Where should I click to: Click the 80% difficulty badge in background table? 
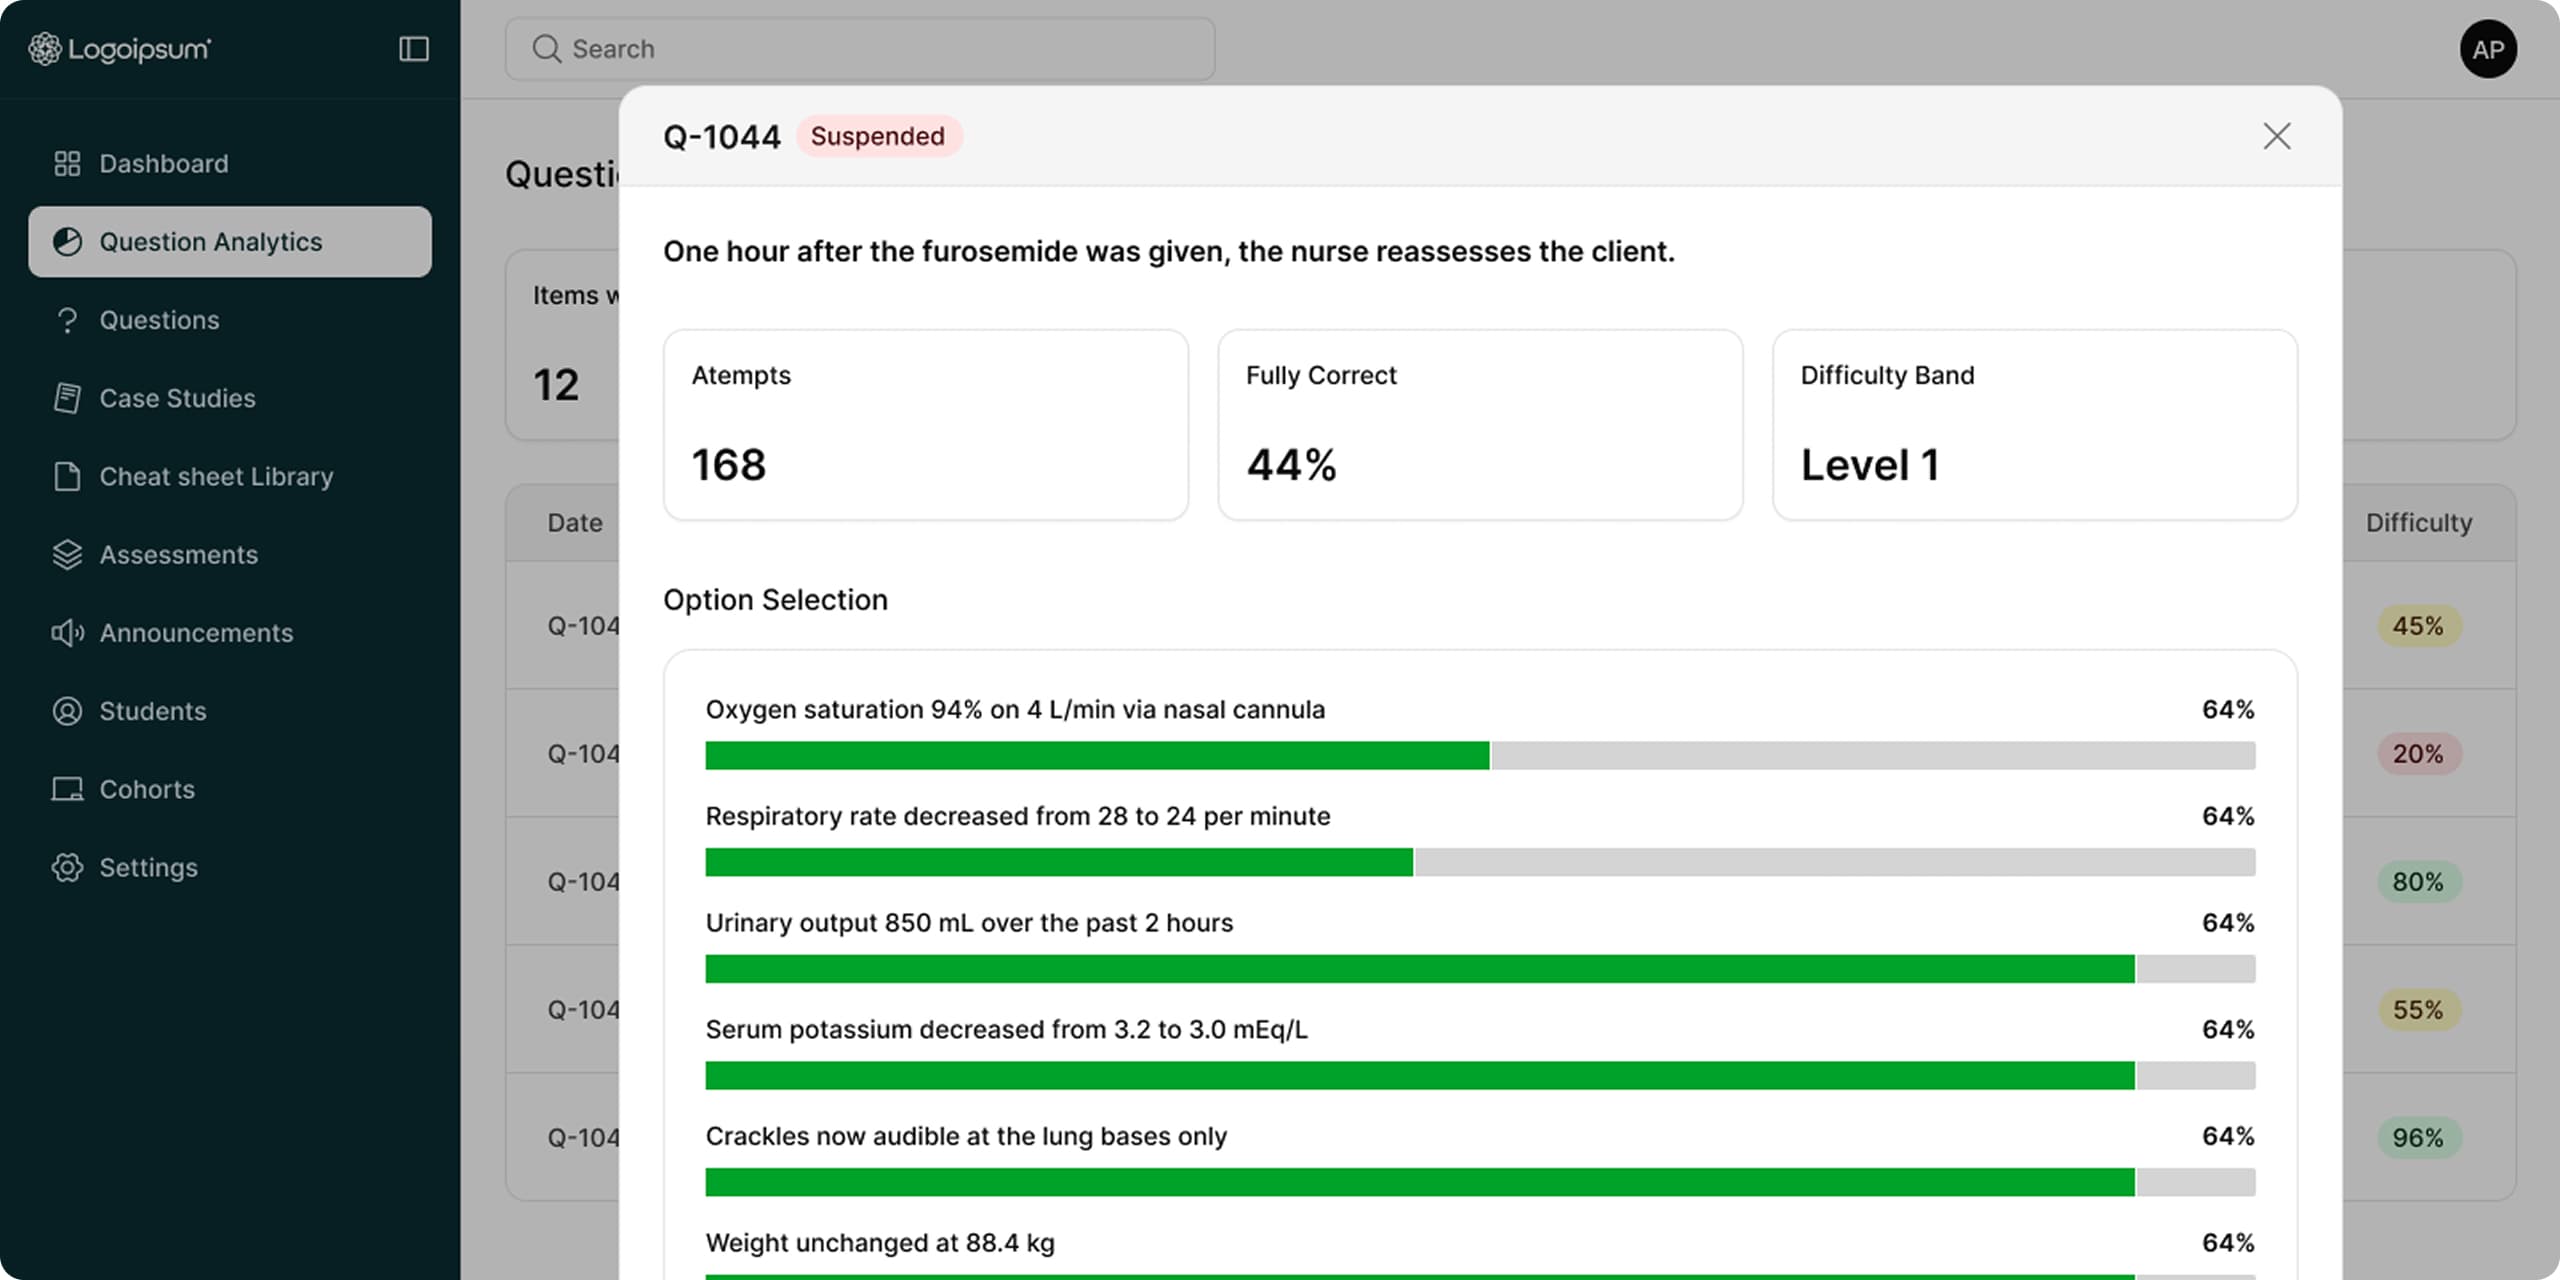point(2418,882)
